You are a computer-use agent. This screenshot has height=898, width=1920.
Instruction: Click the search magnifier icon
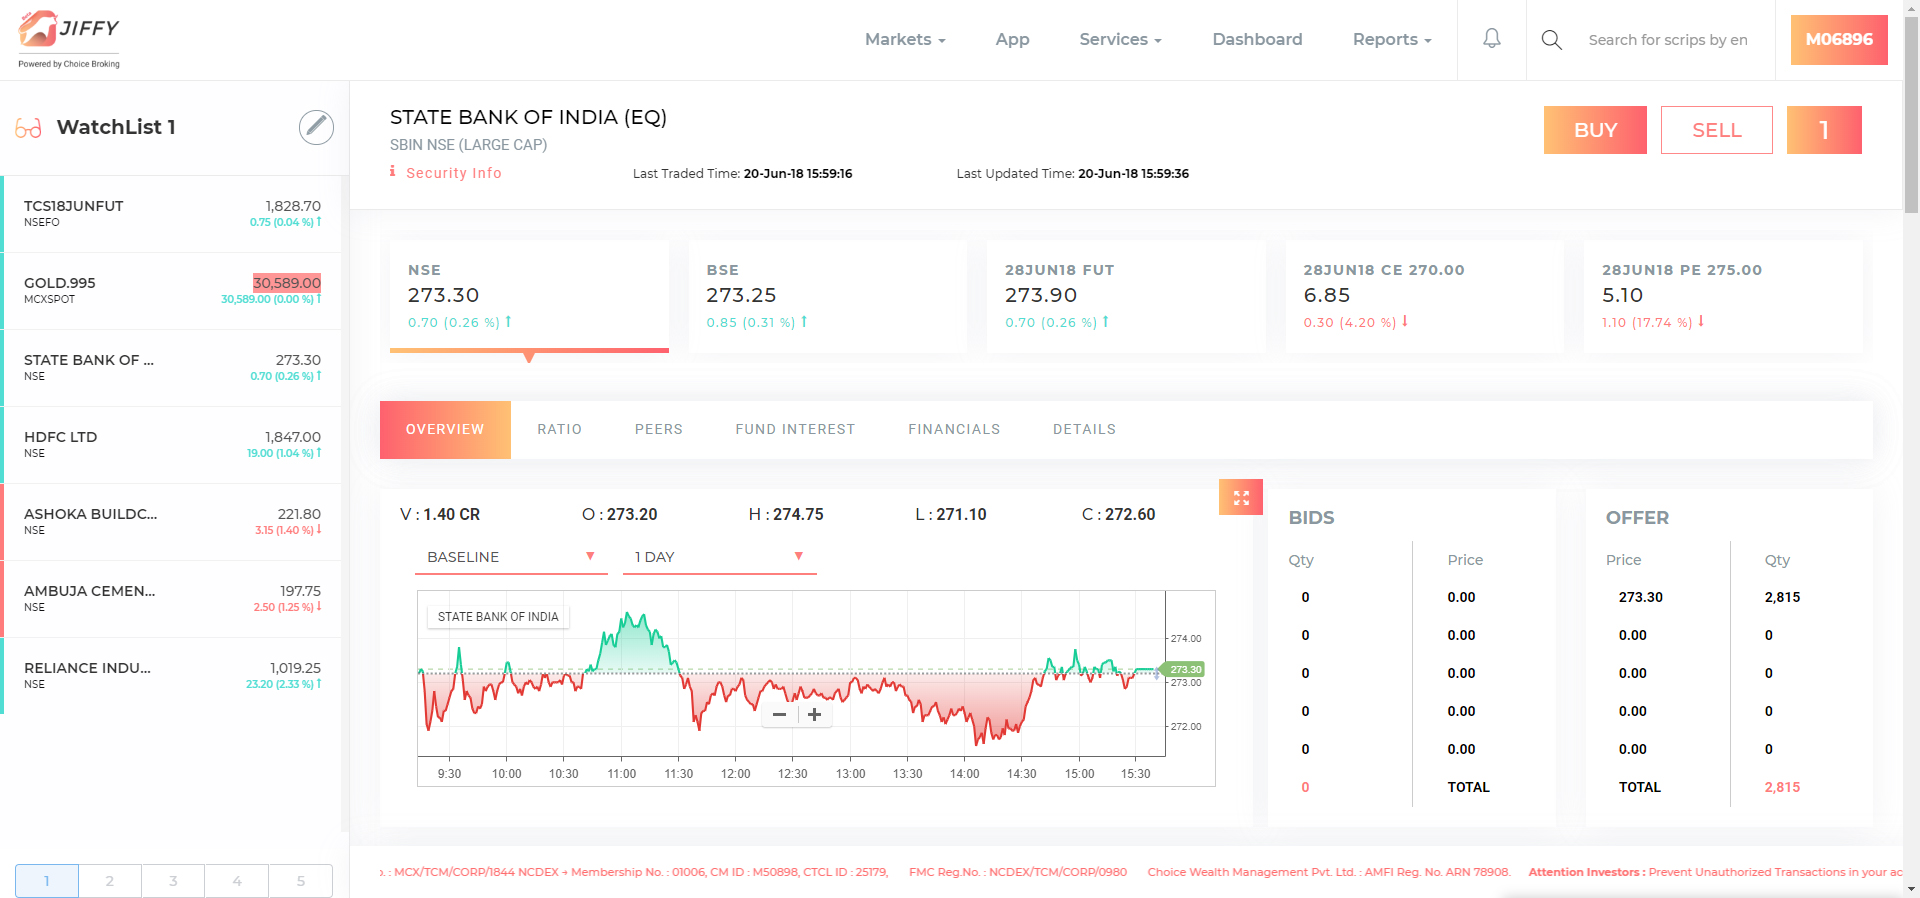pyautogui.click(x=1551, y=40)
